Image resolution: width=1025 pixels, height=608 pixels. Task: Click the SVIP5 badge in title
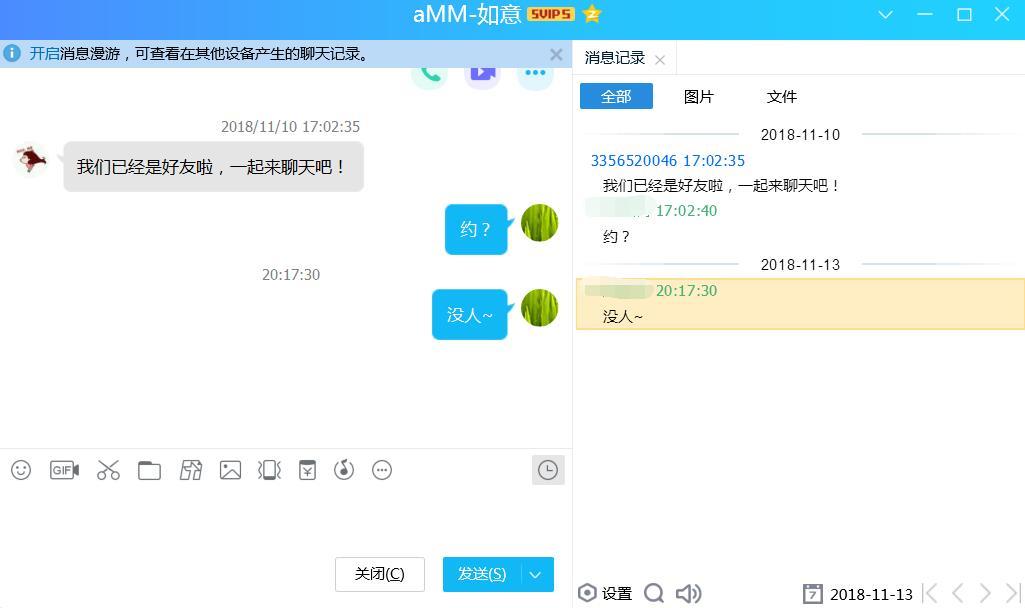click(550, 14)
